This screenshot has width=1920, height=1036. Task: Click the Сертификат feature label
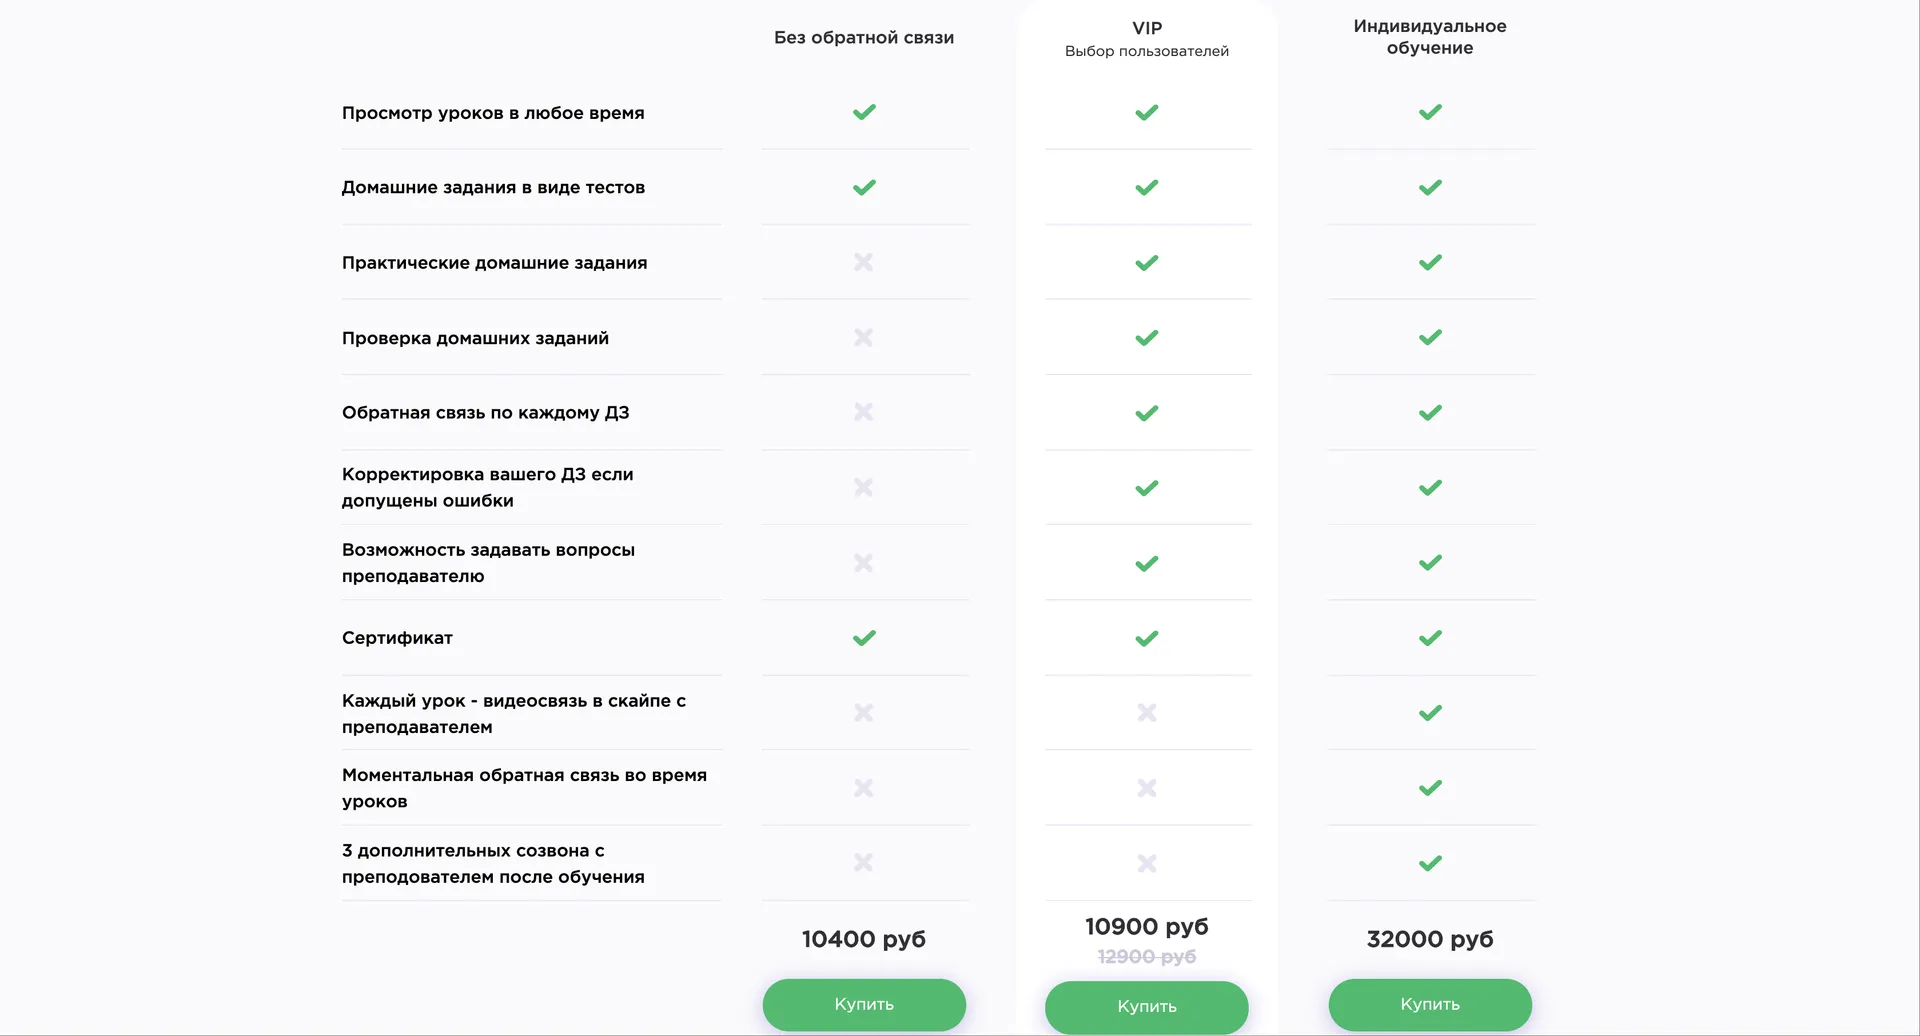coord(397,638)
